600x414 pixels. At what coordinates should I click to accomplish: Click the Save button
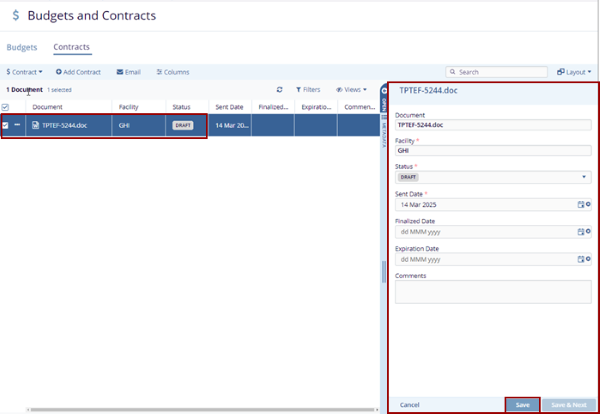pyautogui.click(x=522, y=404)
